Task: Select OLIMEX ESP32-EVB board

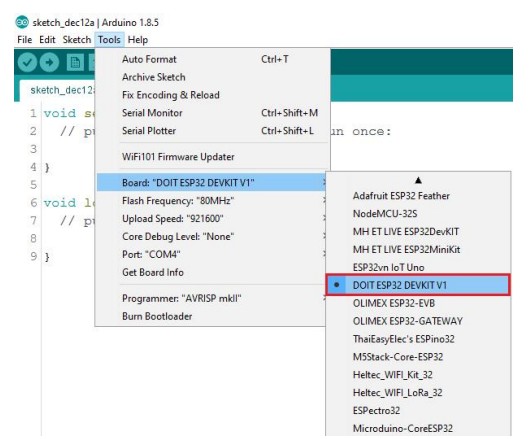Action: coord(418,303)
